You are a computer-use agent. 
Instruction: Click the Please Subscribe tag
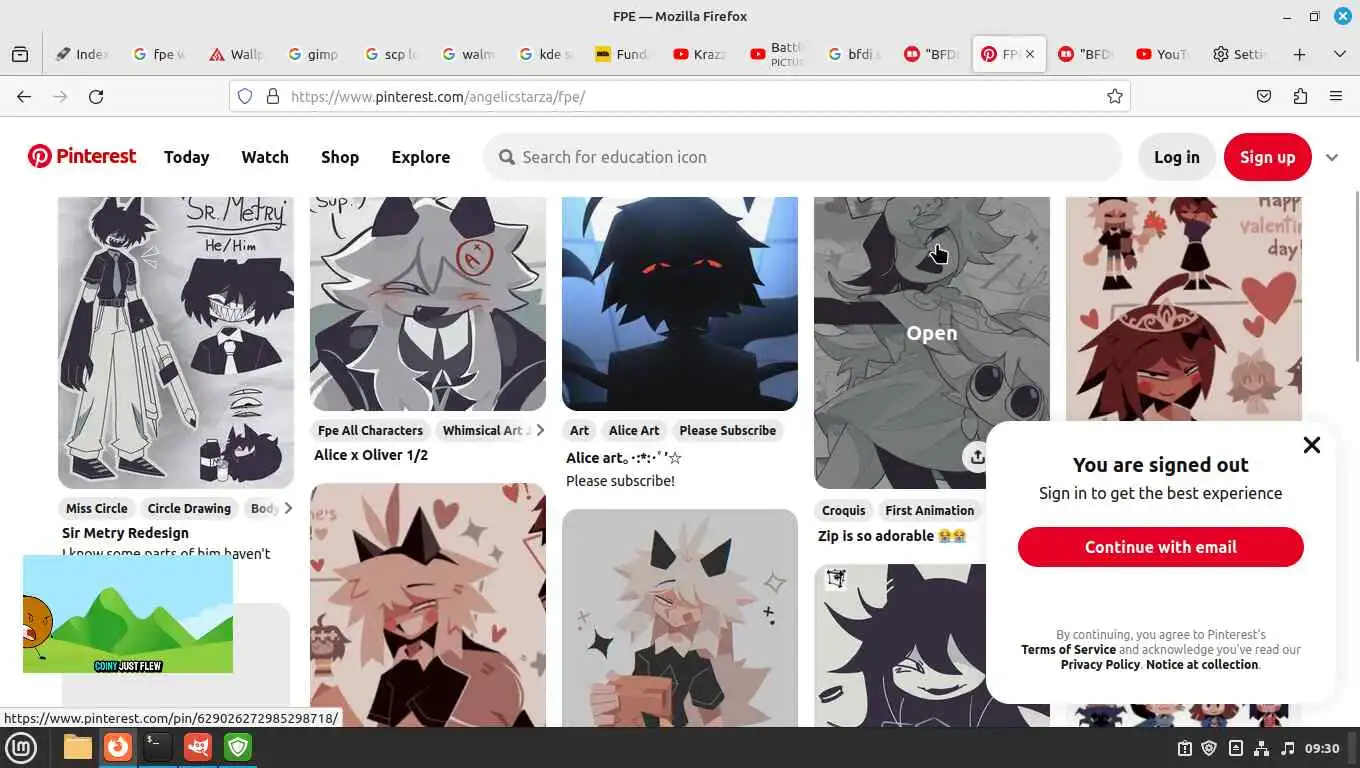click(x=728, y=430)
